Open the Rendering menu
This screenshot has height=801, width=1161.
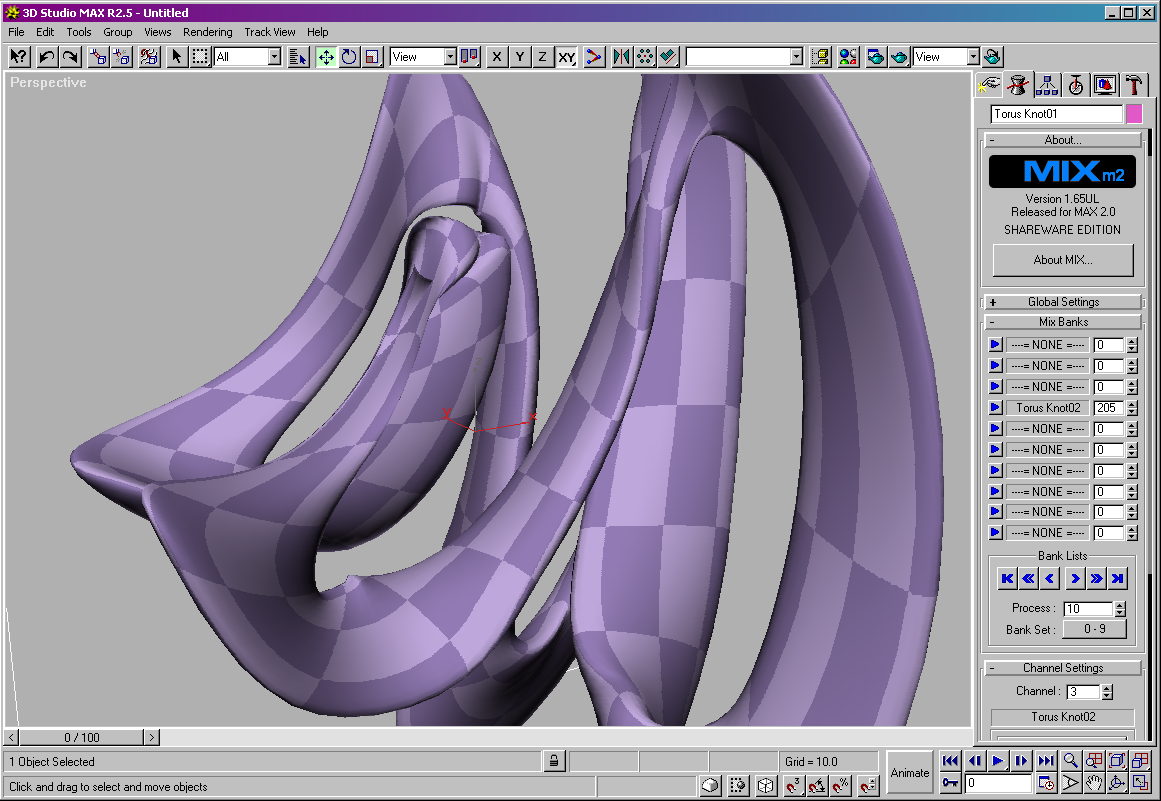click(207, 32)
